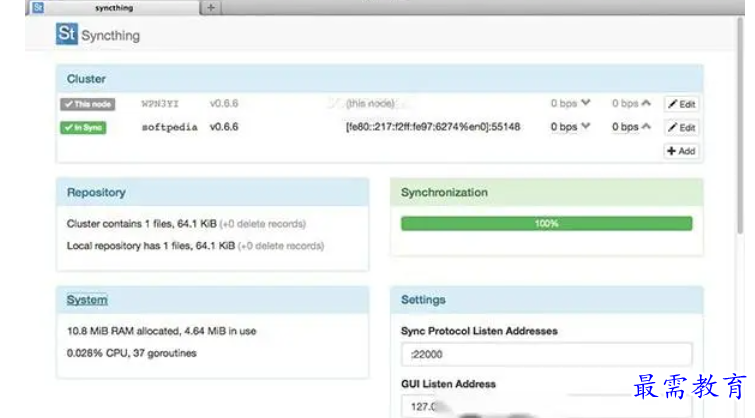
Task: Click the softpedia address fe80::217:f2ff:fe97:6274
Action: (x=433, y=127)
